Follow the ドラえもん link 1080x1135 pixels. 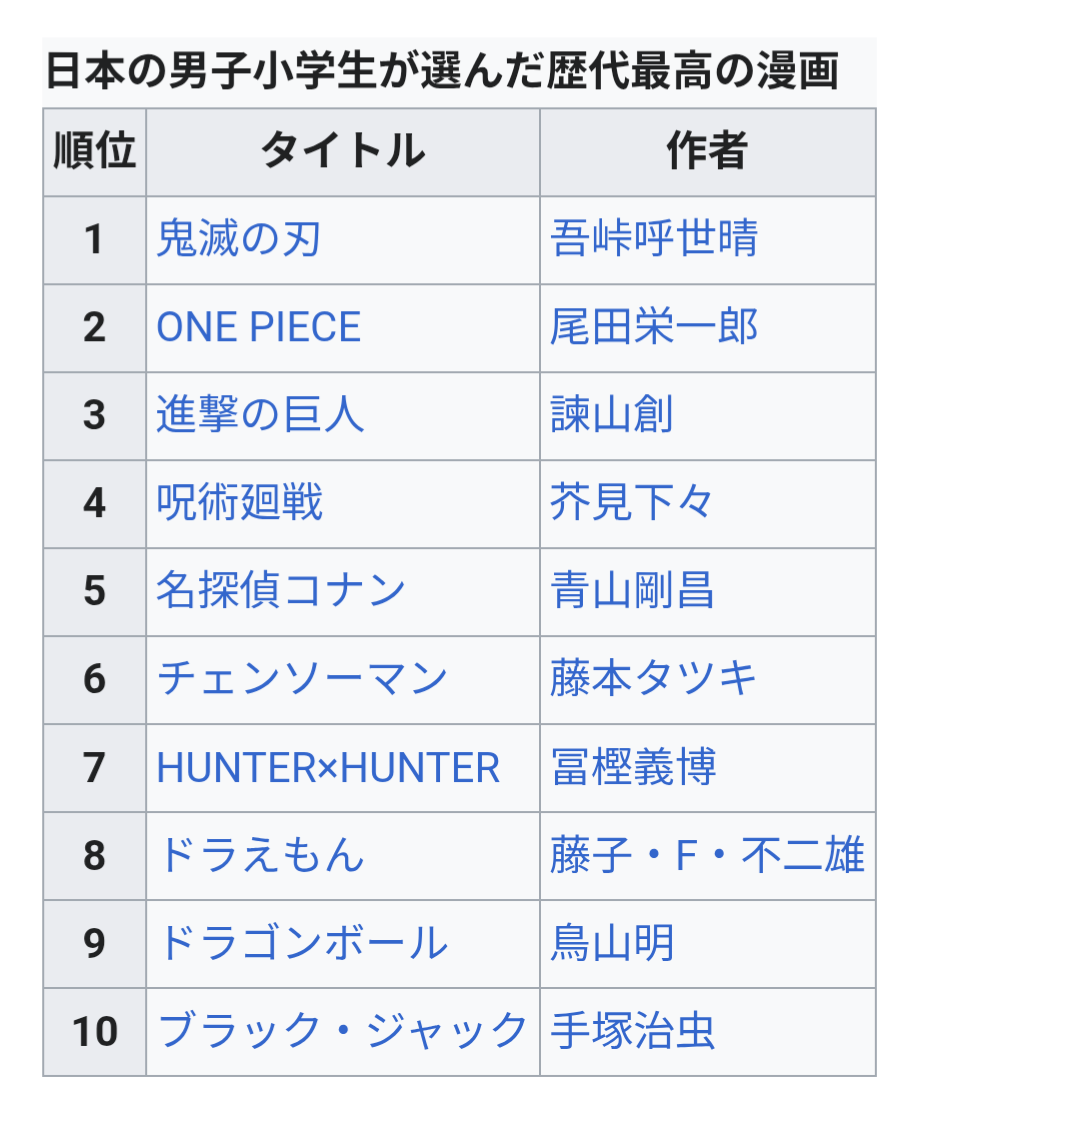click(x=261, y=856)
